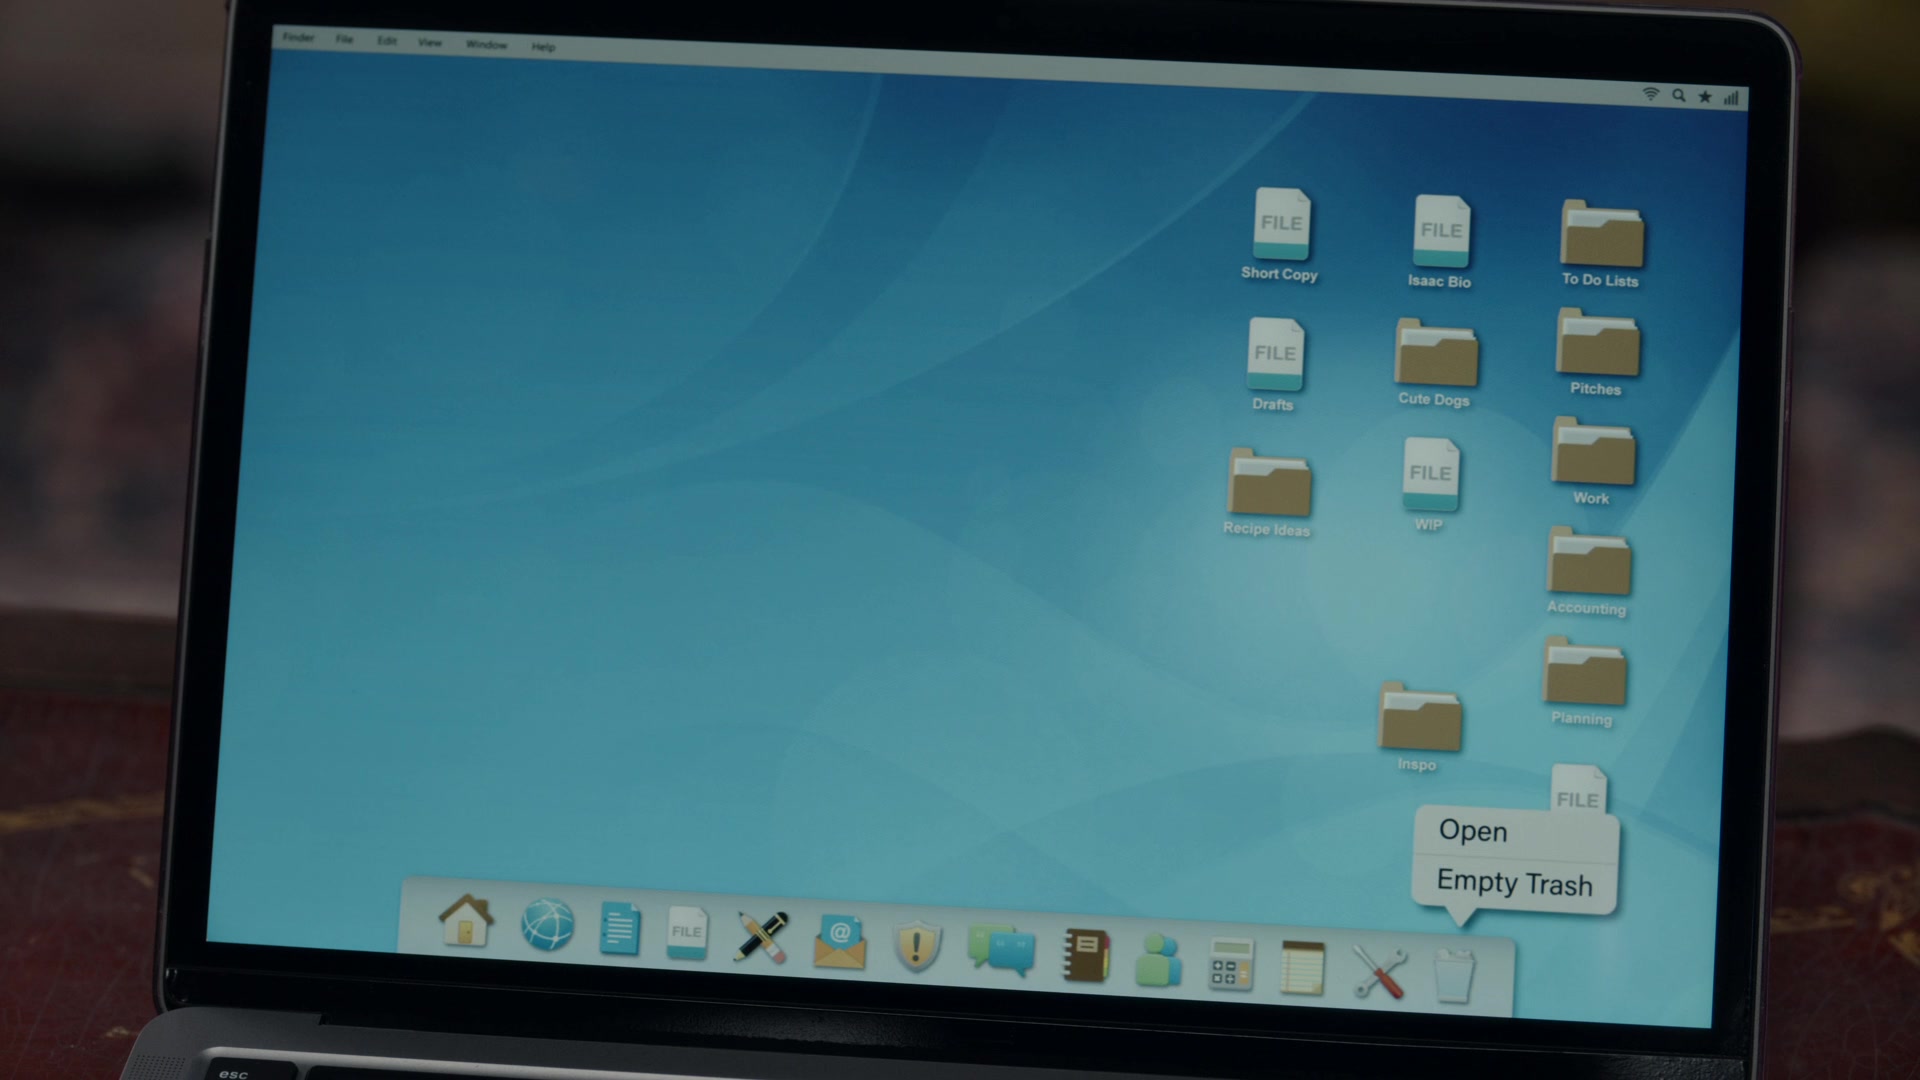Image resolution: width=1920 pixels, height=1080 pixels.
Task: Select the Drafts file icon
Action: coord(1275,365)
